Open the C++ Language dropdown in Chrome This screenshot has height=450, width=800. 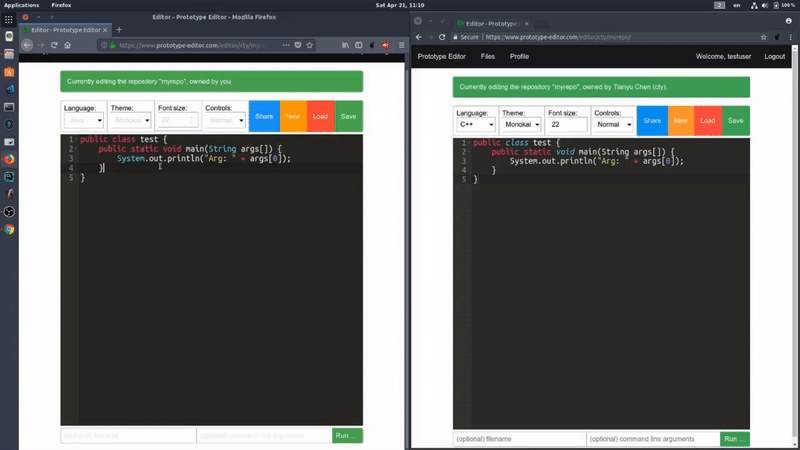476,124
